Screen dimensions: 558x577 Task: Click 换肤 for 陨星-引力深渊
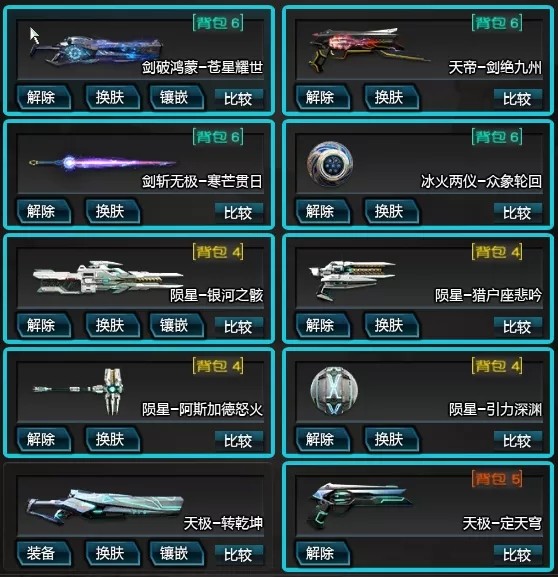(x=392, y=439)
